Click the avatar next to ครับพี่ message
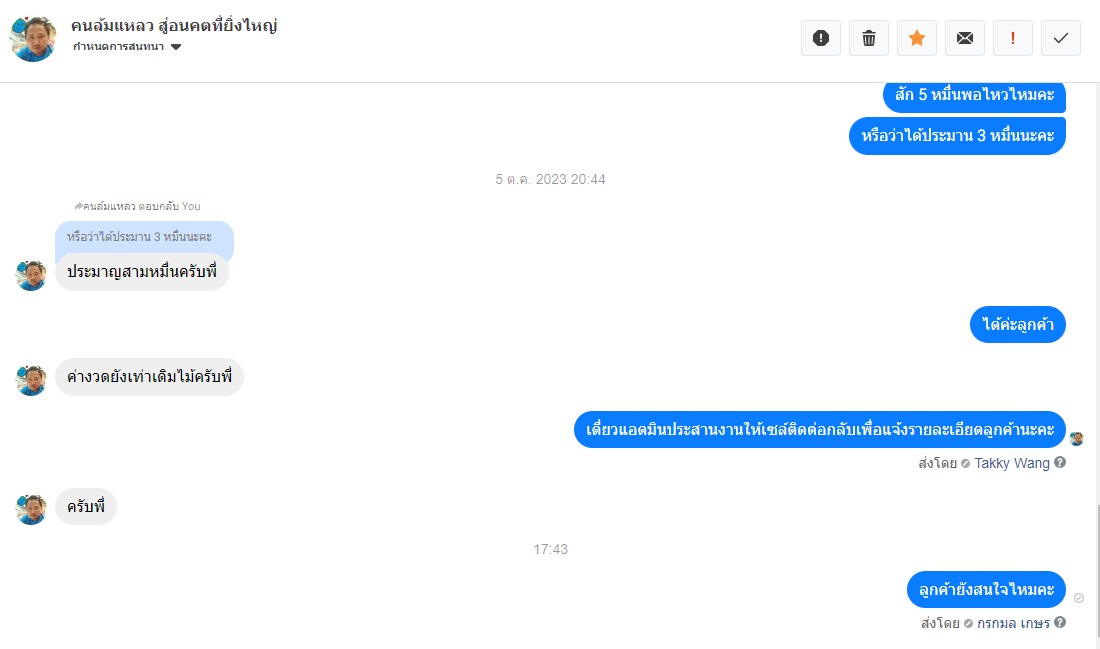The image size is (1100, 649). point(31,509)
